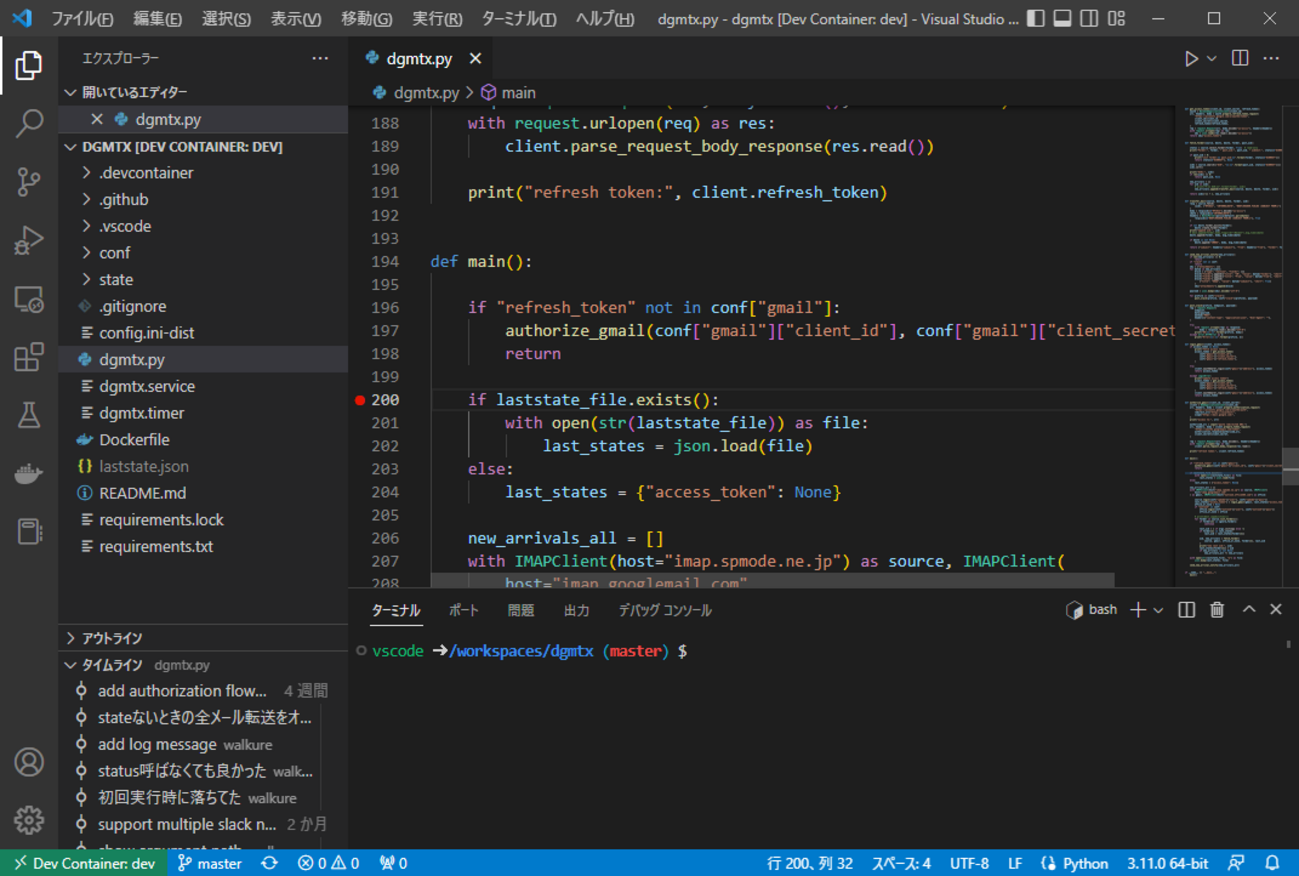Viewport: 1299px width, 876px height.
Task: Open notifications bell in status bar
Action: 1272,863
